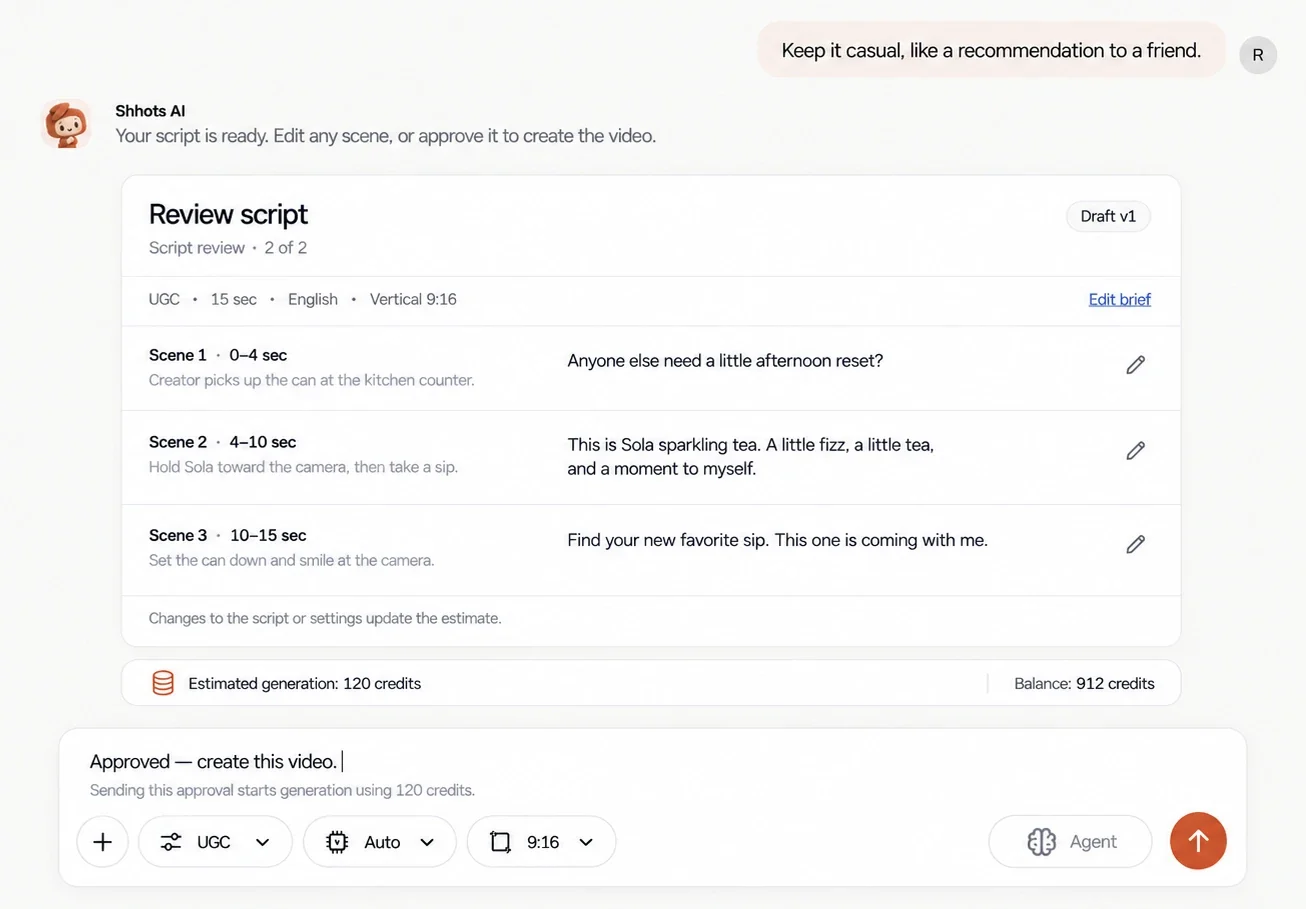The height and width of the screenshot is (909, 1306).
Task: Send the approval with the orange arrow button
Action: tap(1198, 841)
